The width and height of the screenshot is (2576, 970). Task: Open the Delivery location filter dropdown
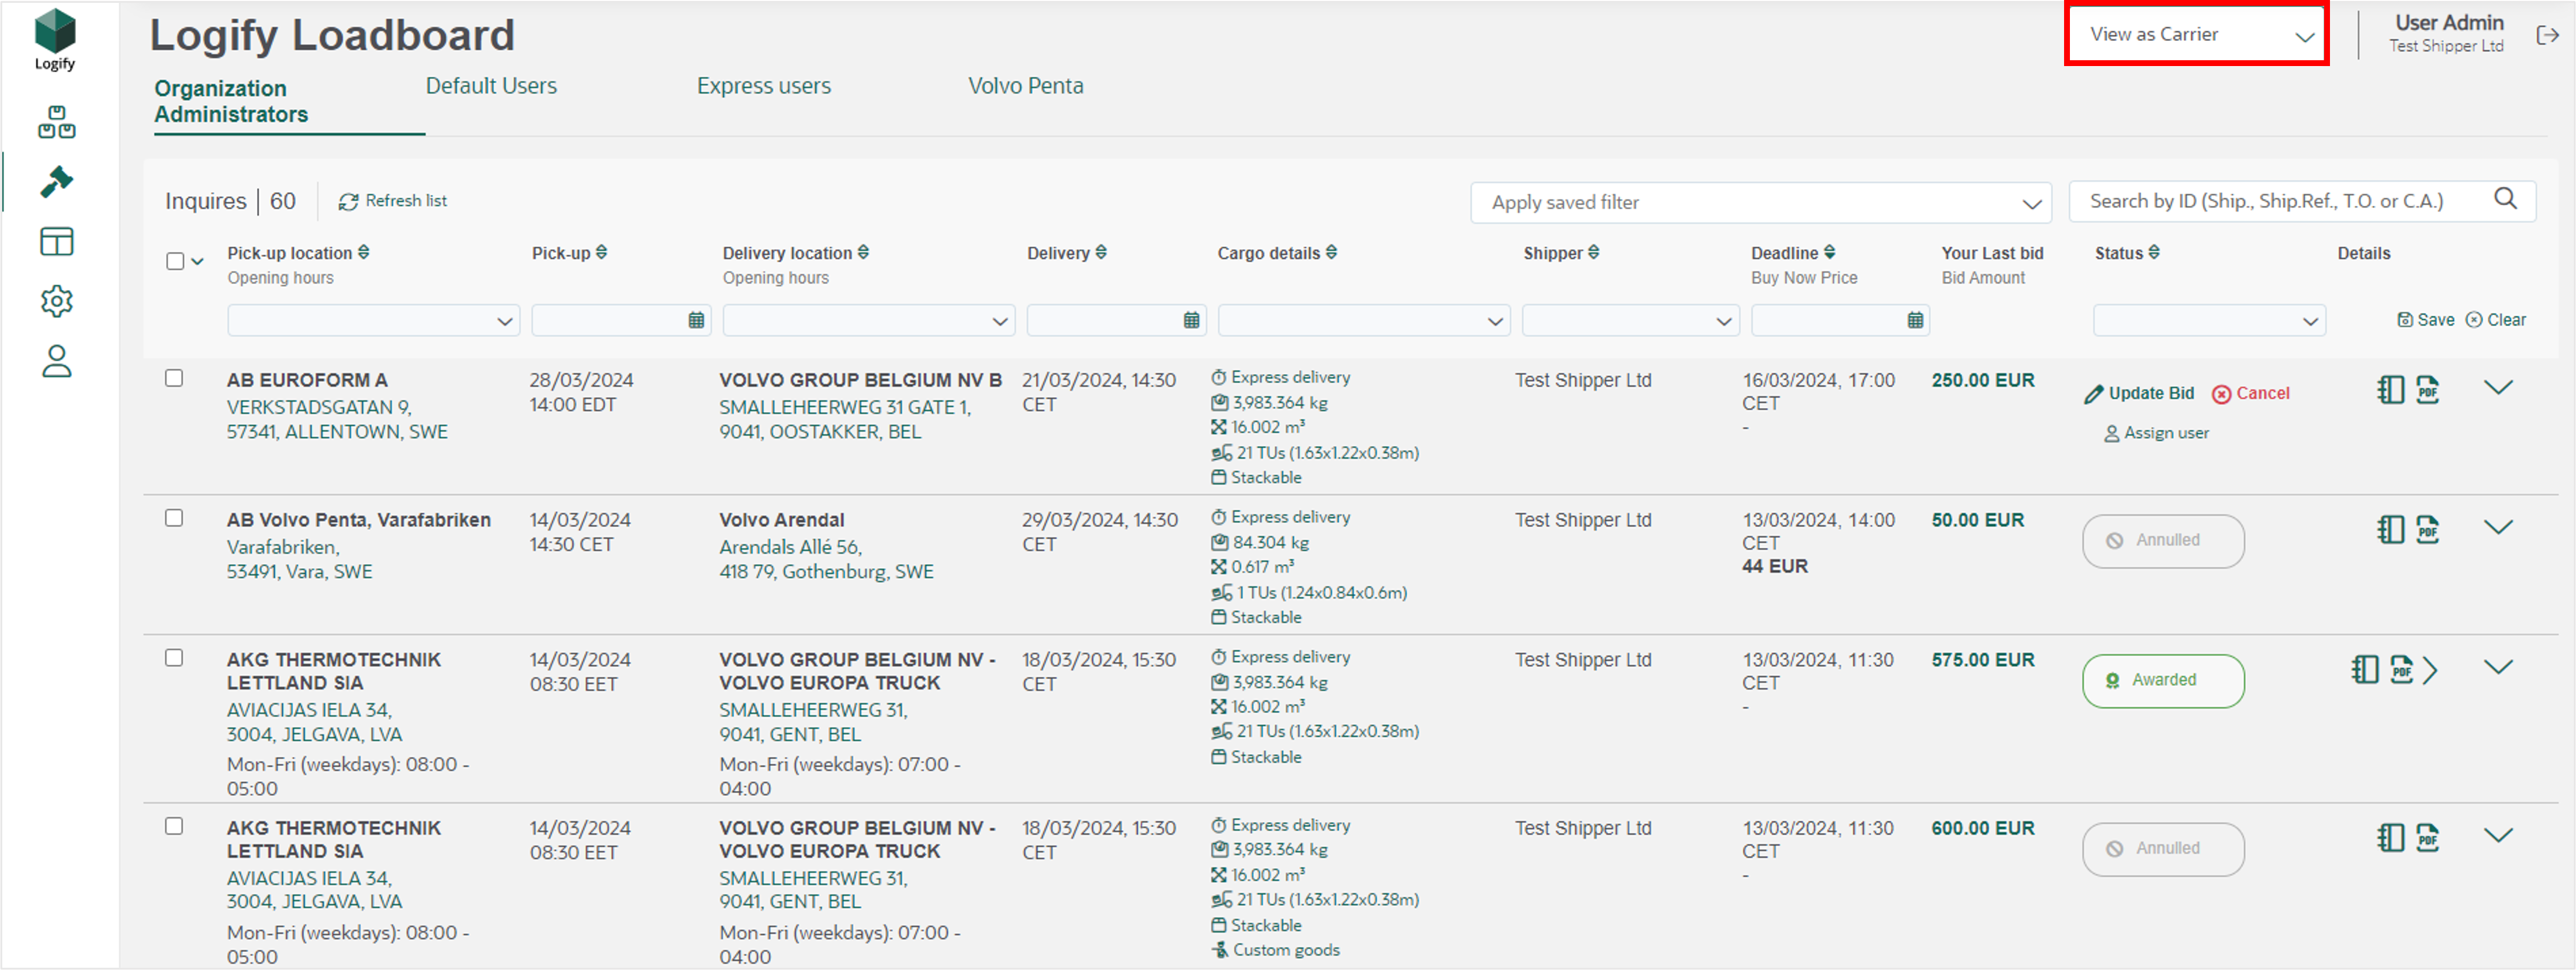click(x=868, y=320)
